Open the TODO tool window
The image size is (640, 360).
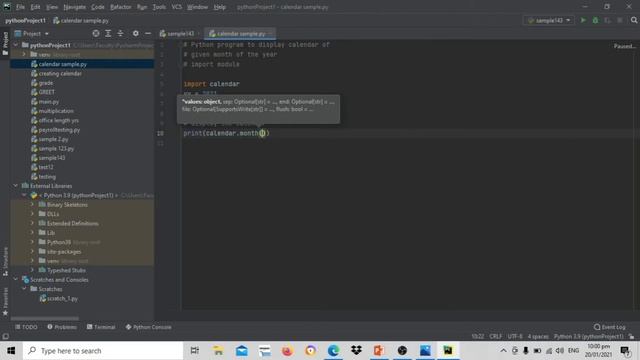tap(27, 327)
